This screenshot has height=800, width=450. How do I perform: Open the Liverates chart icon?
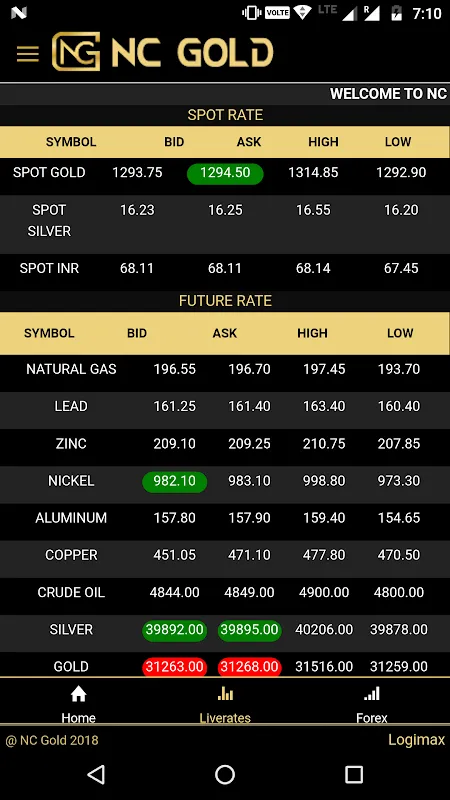(x=225, y=693)
